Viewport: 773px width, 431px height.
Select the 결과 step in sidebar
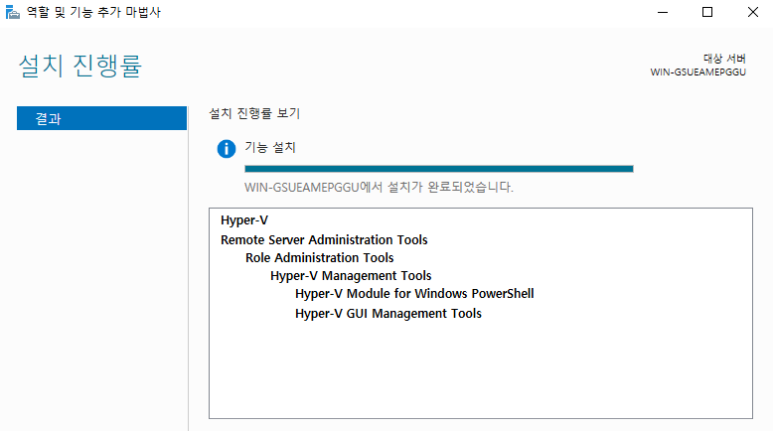pyautogui.click(x=102, y=118)
